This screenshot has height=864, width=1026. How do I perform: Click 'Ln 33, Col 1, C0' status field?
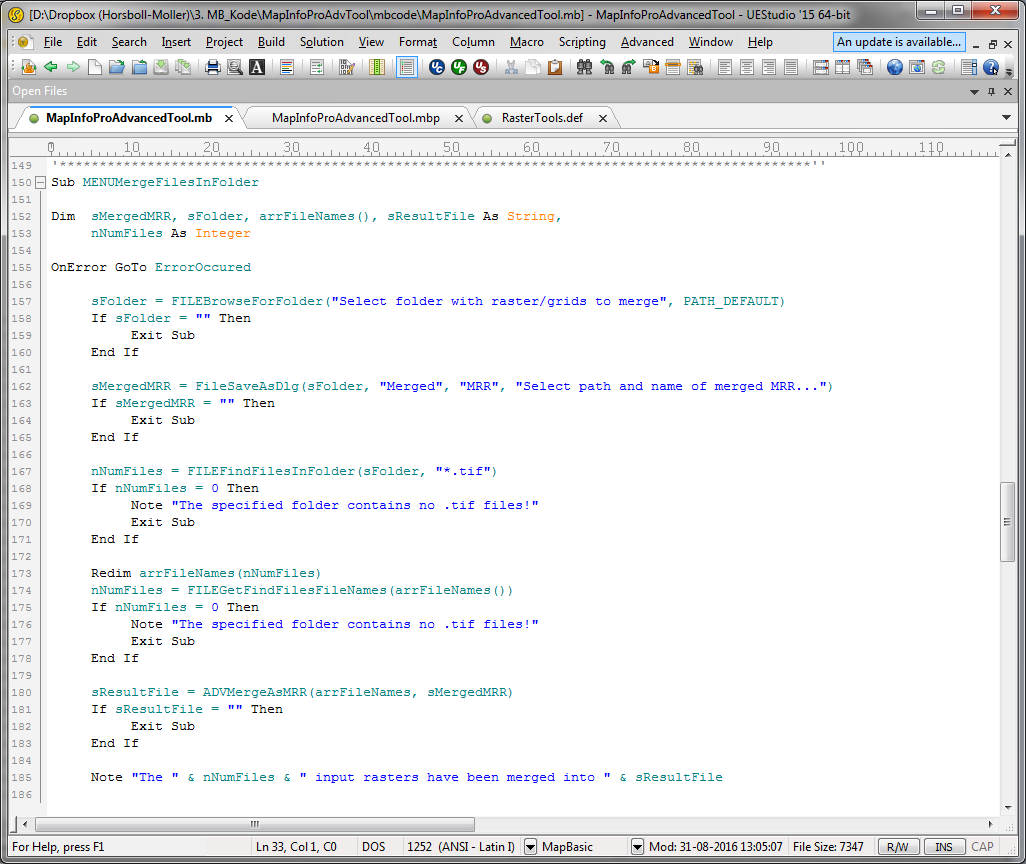296,847
